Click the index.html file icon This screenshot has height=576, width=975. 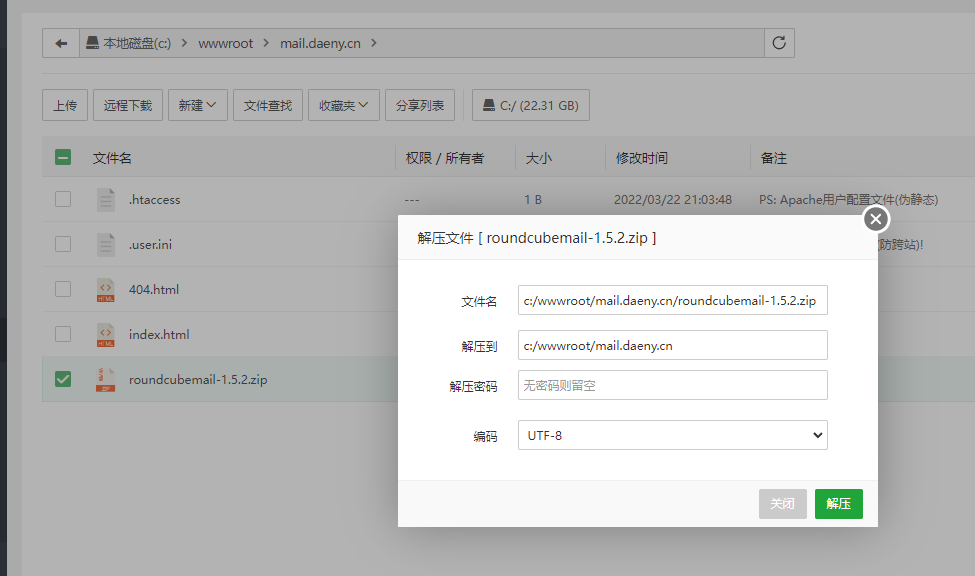click(106, 335)
